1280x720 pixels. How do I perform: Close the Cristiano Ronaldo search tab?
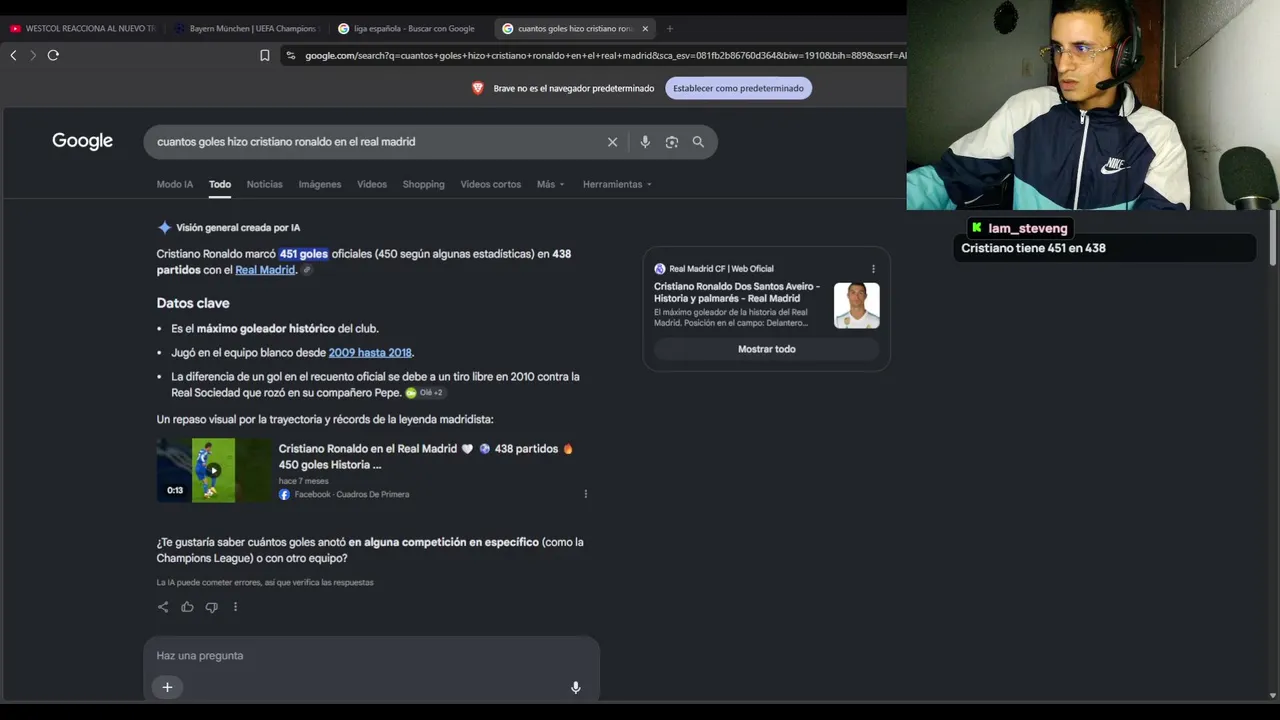645,29
